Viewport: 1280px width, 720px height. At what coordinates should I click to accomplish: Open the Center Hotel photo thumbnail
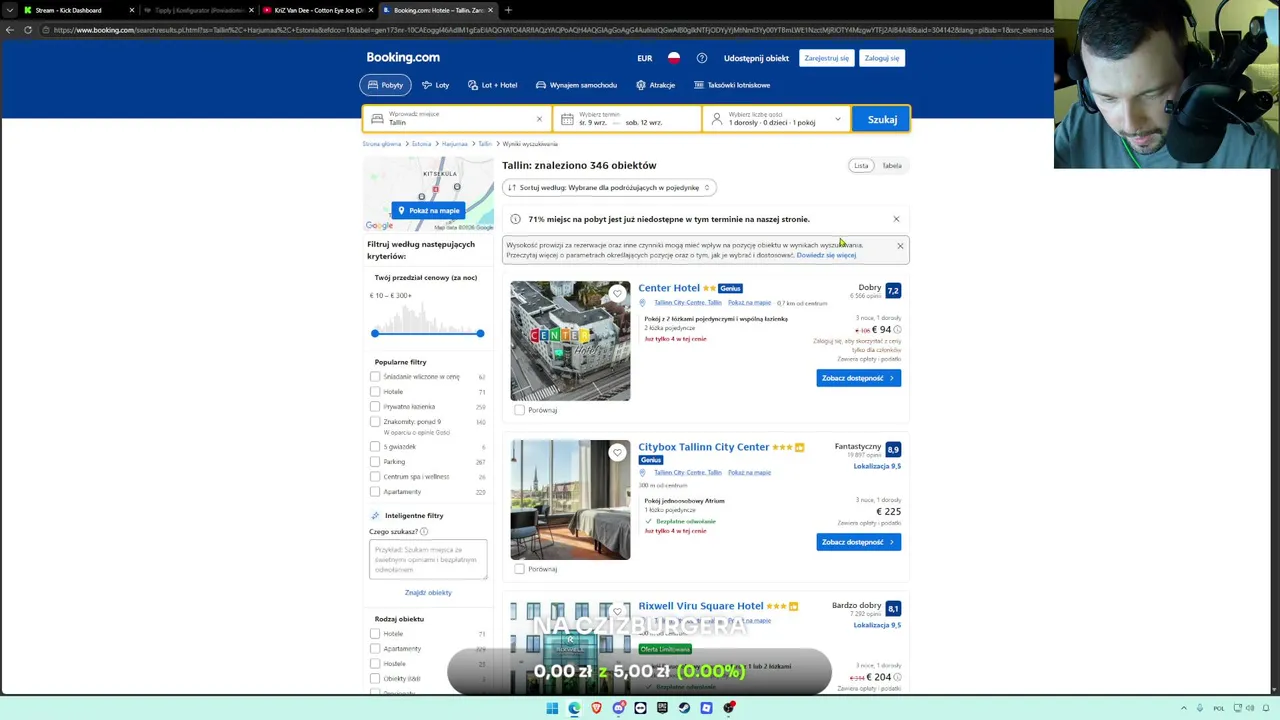point(570,341)
